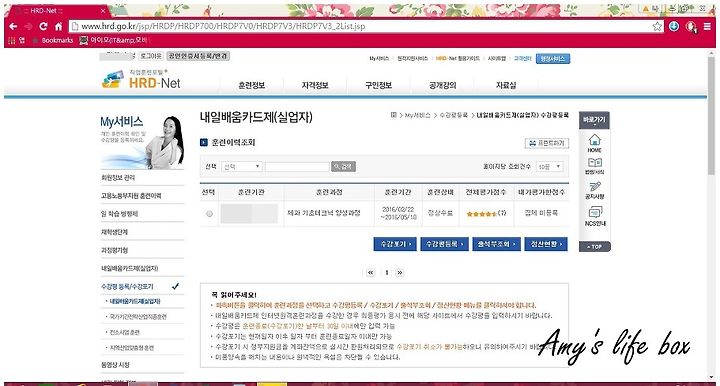Open the My서비스 link in the top bar
The width and height of the screenshot is (720, 386).
pos(379,59)
